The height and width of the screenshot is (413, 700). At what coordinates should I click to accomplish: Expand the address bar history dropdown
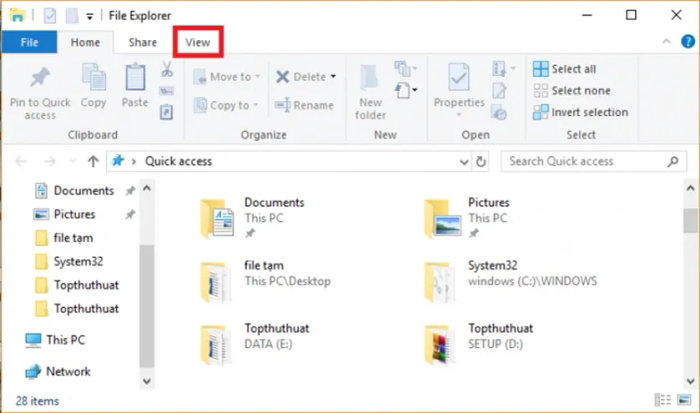(464, 162)
